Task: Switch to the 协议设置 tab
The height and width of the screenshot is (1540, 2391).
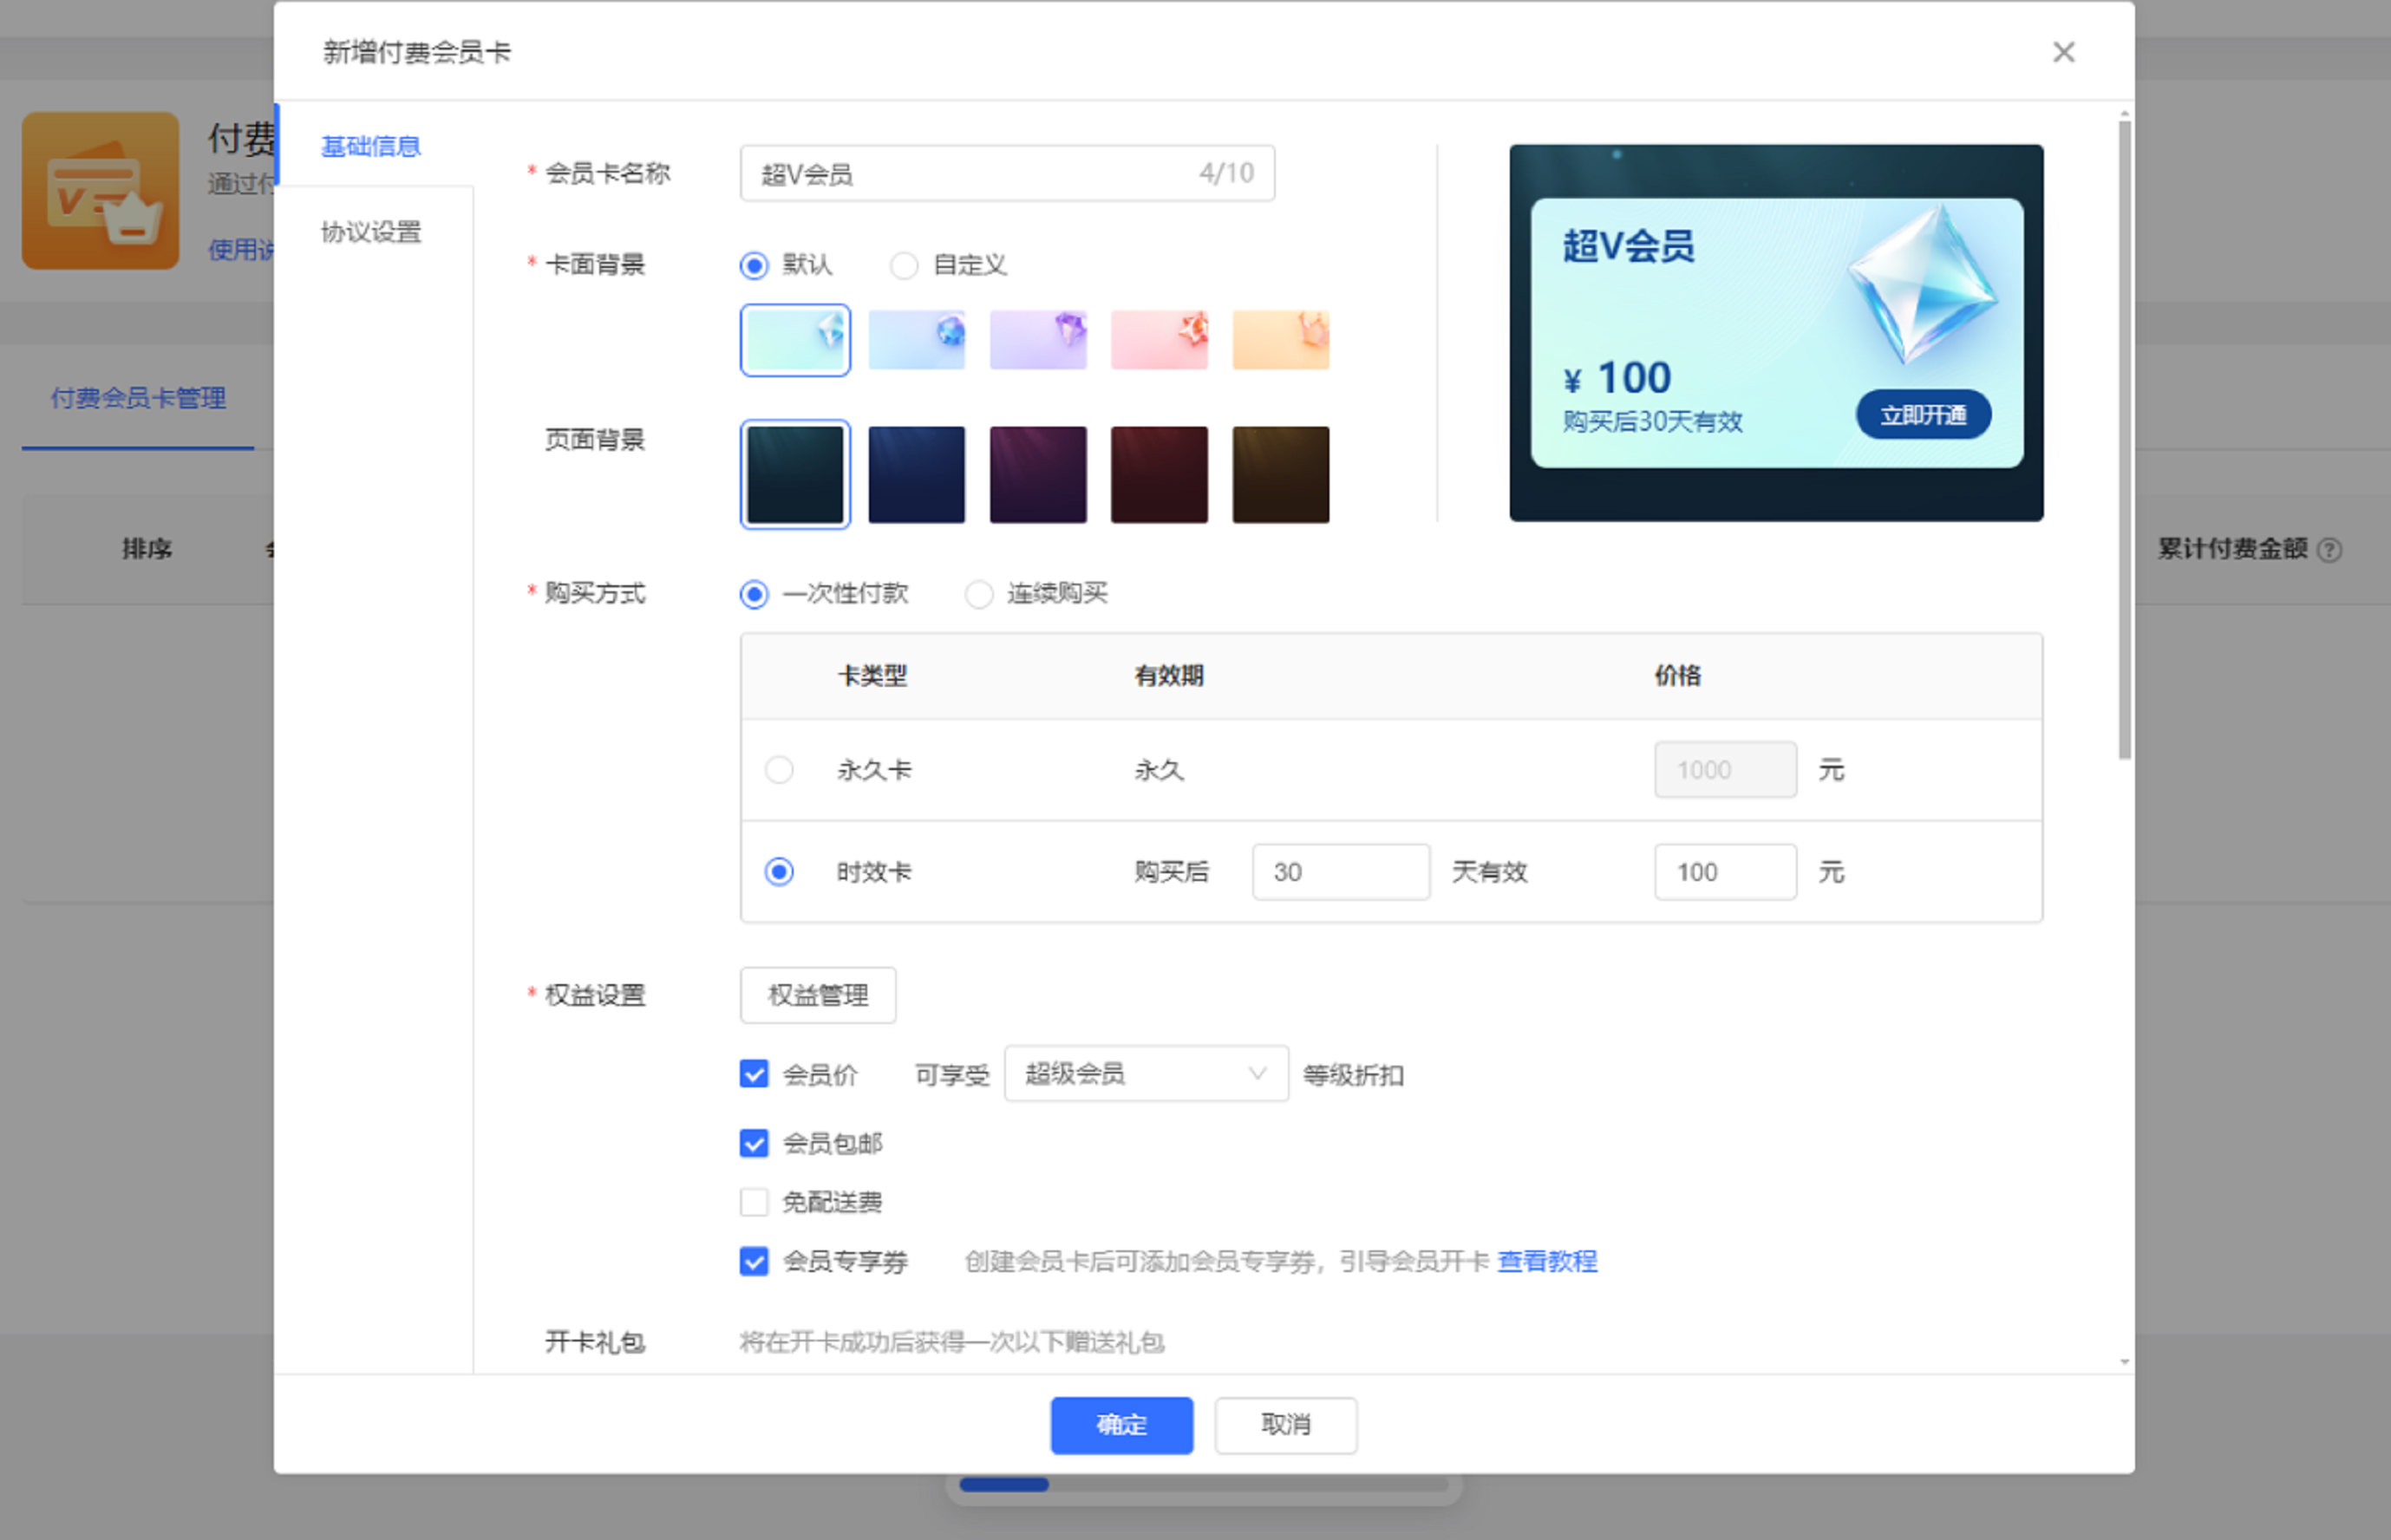Action: tap(371, 232)
